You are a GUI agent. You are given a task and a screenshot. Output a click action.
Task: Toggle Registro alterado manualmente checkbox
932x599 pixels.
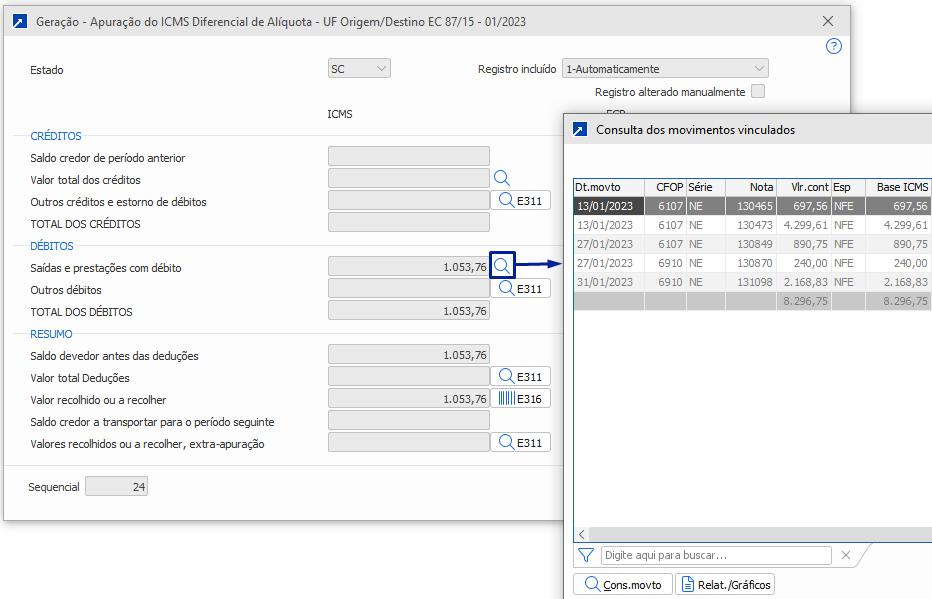758,92
